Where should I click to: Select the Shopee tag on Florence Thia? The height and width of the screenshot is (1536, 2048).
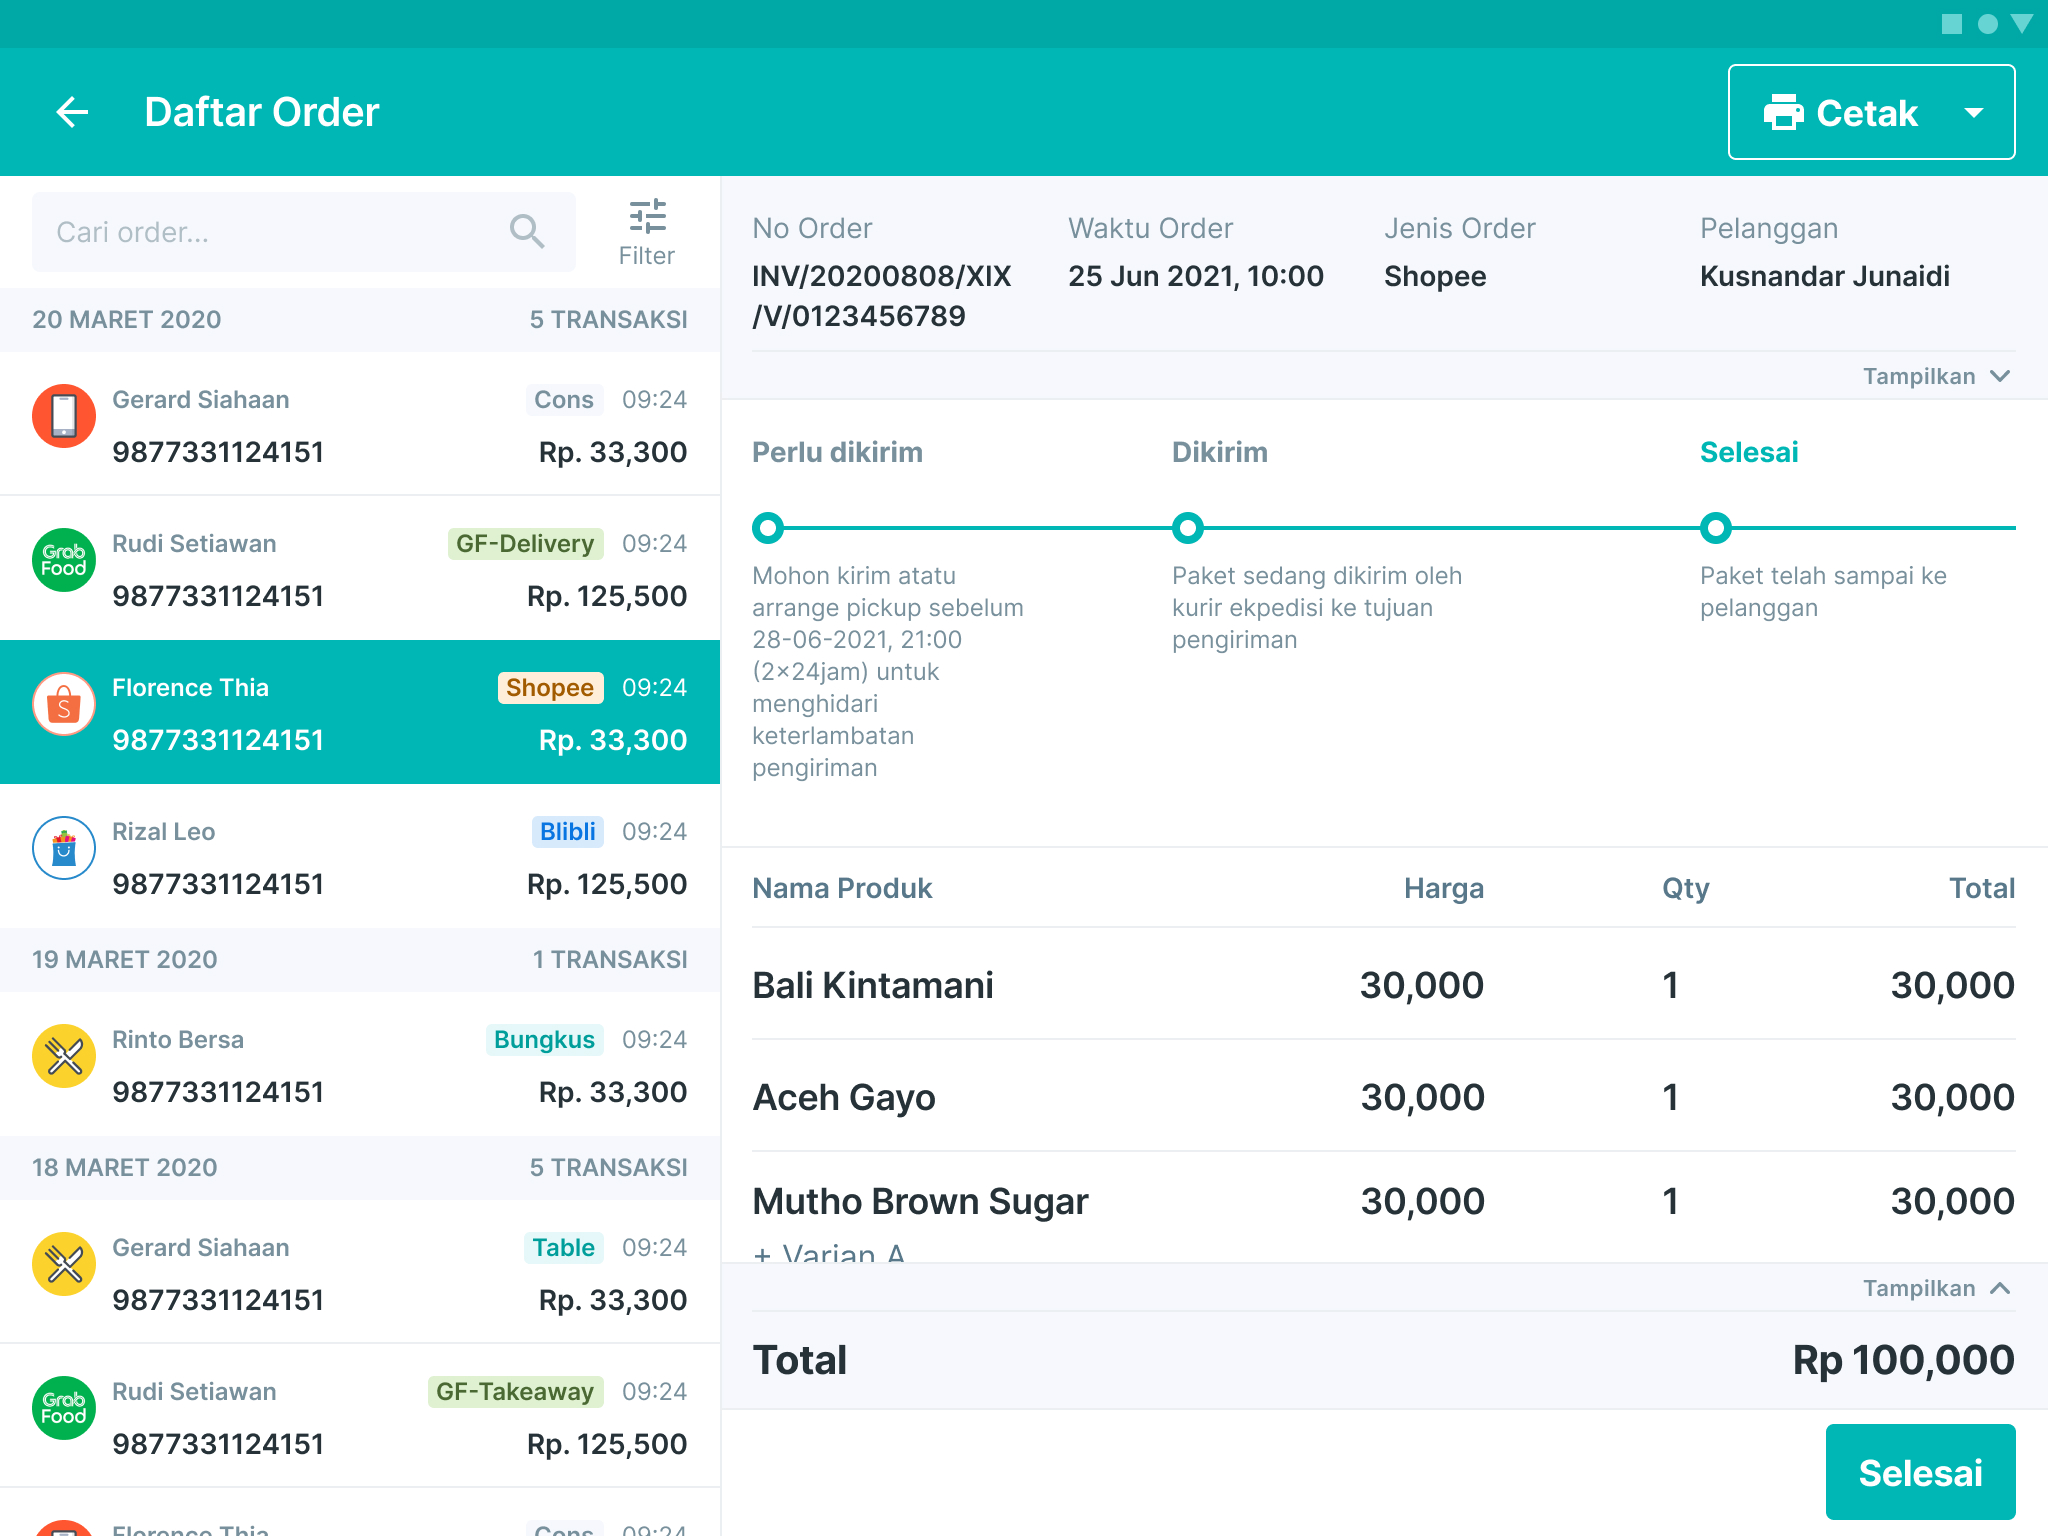(x=550, y=688)
